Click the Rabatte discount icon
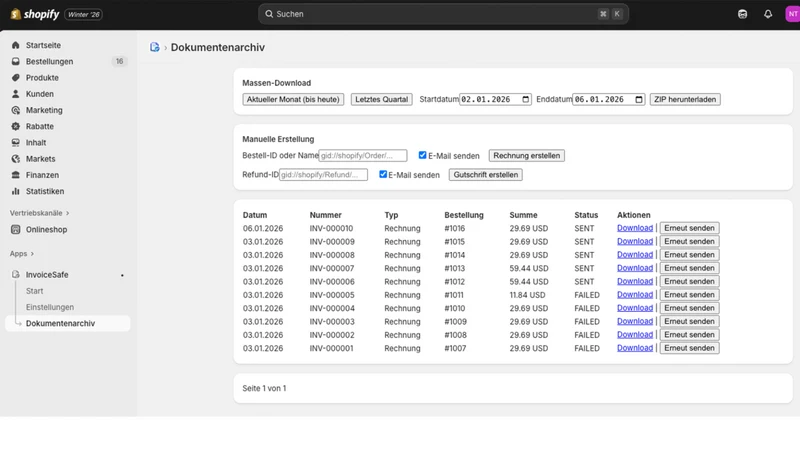The height and width of the screenshot is (450, 800). click(16, 126)
